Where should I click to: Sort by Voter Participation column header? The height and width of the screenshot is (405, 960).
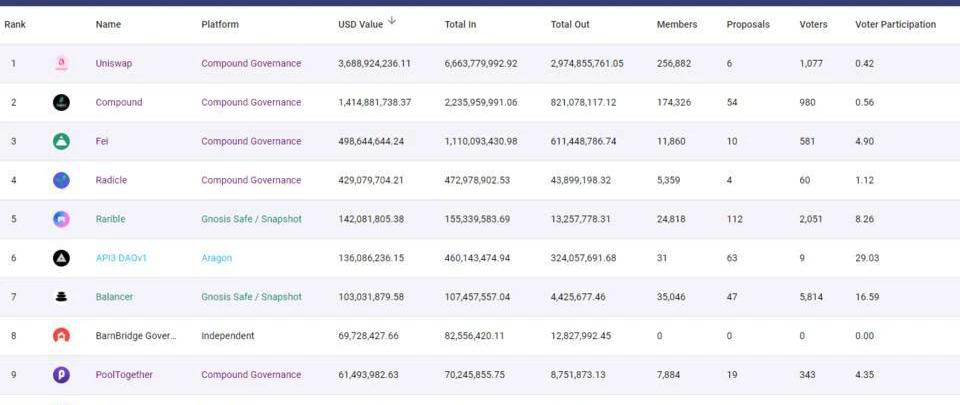(896, 24)
